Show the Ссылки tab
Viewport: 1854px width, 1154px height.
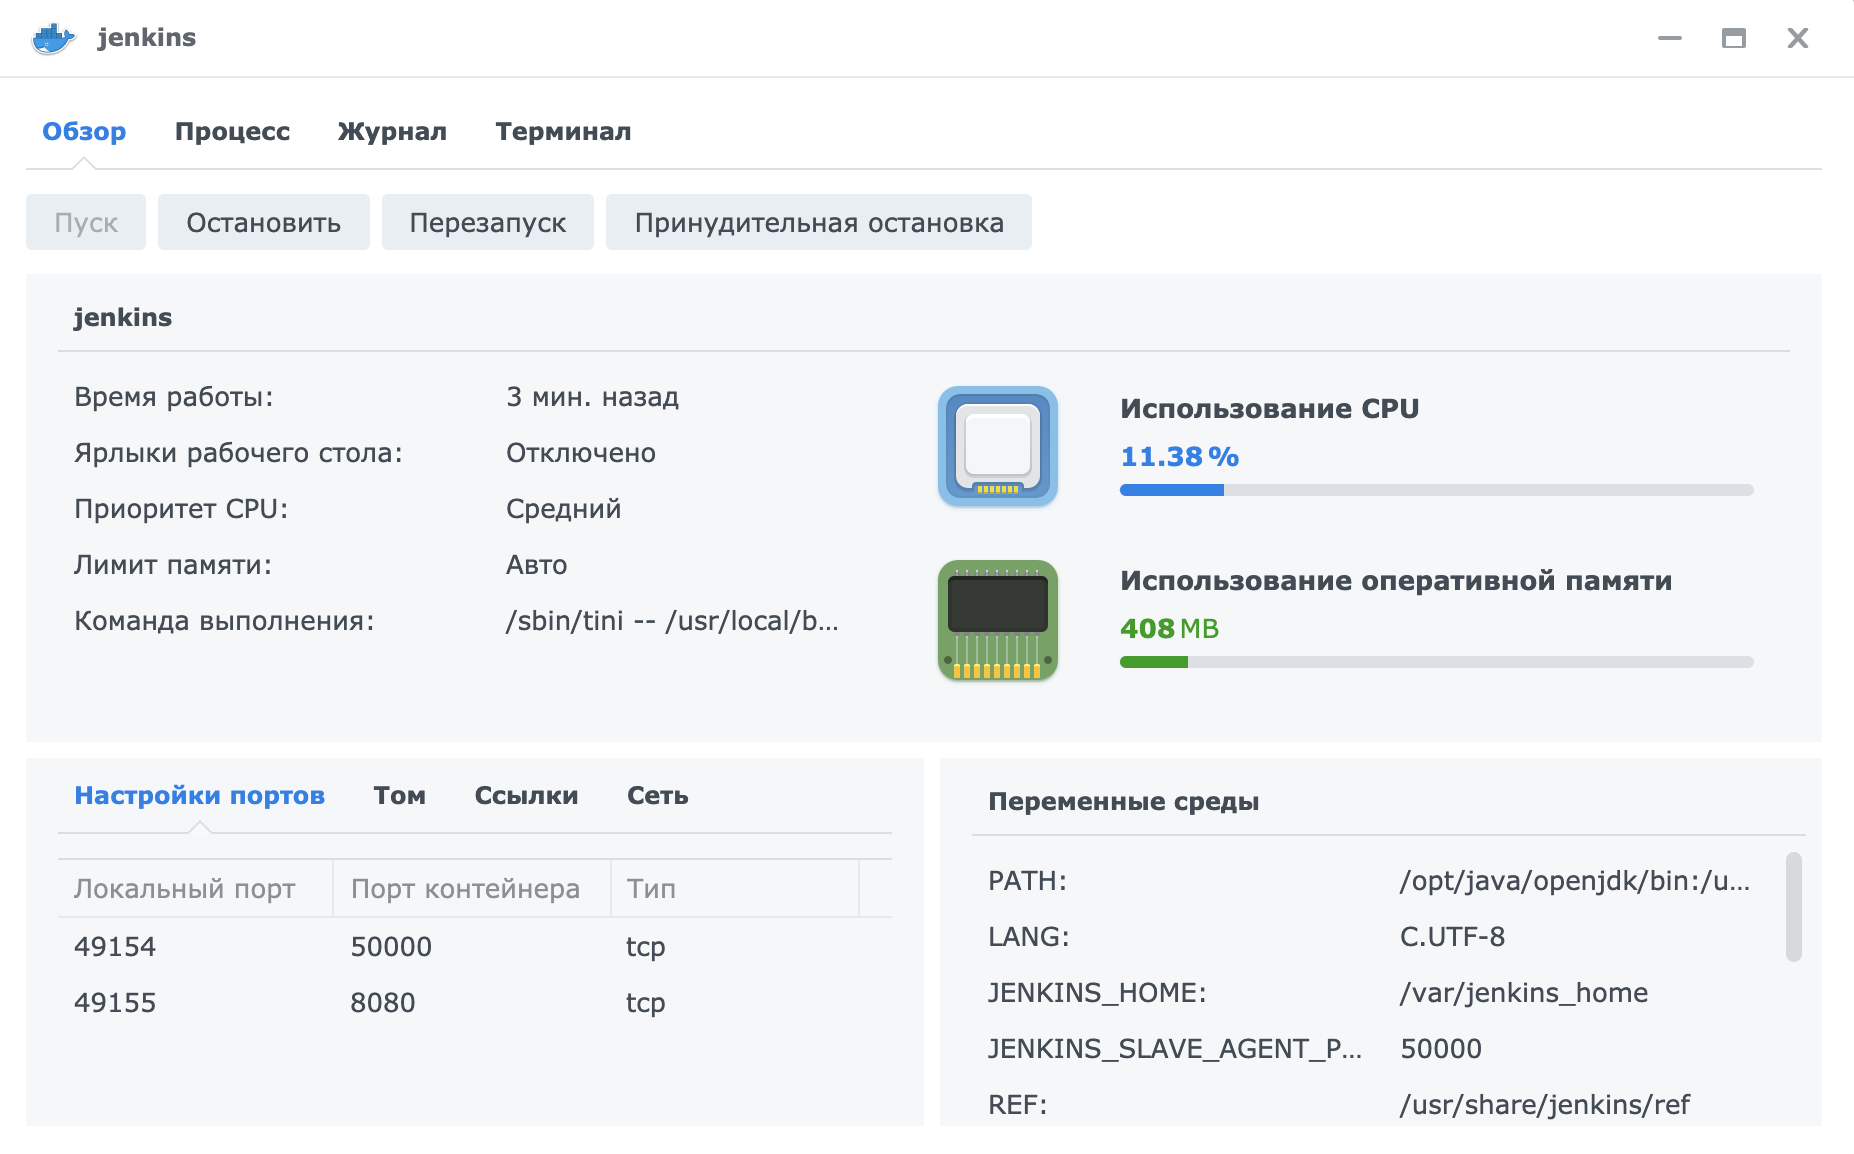click(x=526, y=796)
